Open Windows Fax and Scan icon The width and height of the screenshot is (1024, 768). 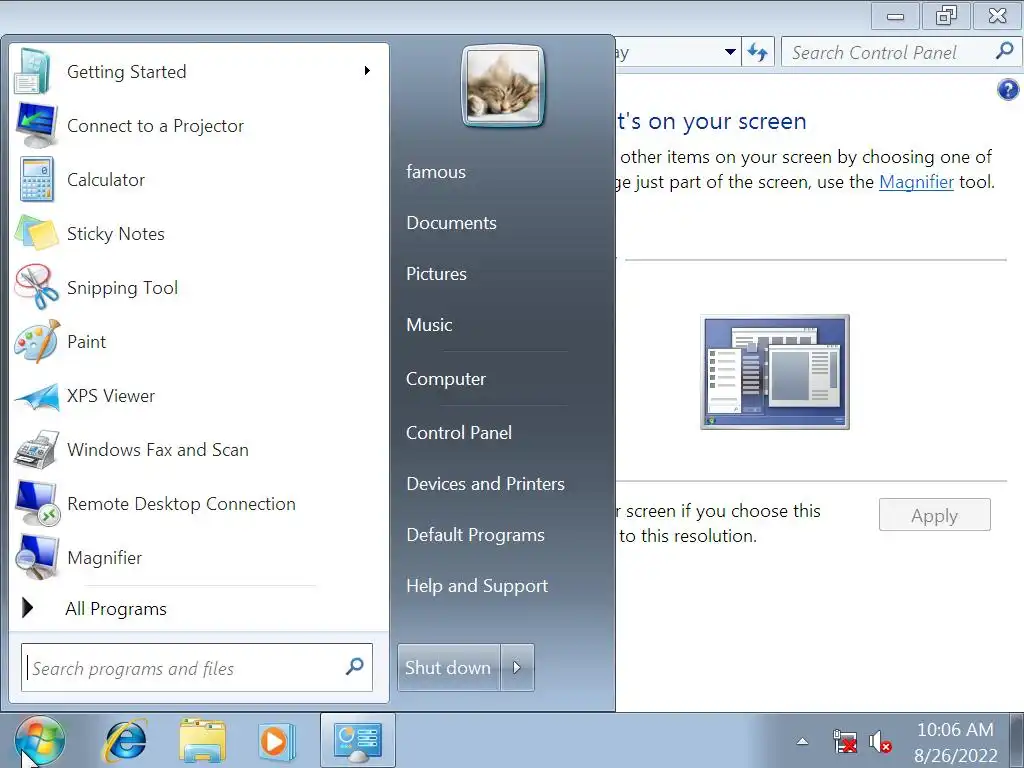point(37,449)
